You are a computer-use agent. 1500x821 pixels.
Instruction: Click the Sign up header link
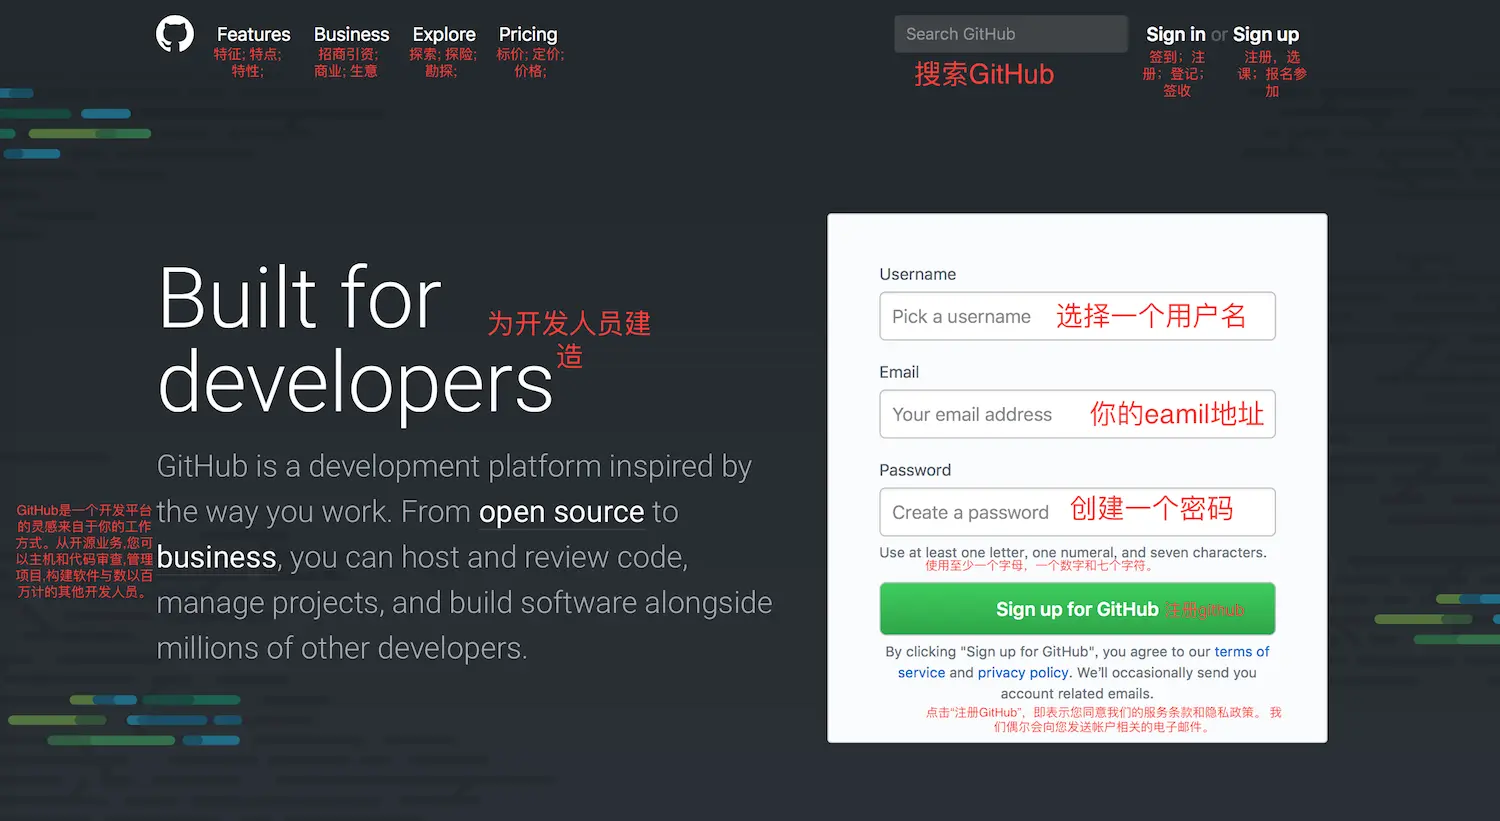(x=1266, y=34)
